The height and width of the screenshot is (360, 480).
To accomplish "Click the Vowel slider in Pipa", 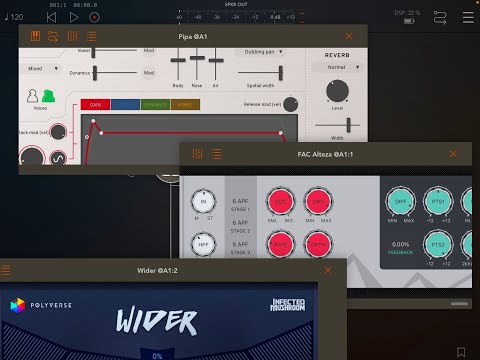I will pyautogui.click(x=114, y=51).
